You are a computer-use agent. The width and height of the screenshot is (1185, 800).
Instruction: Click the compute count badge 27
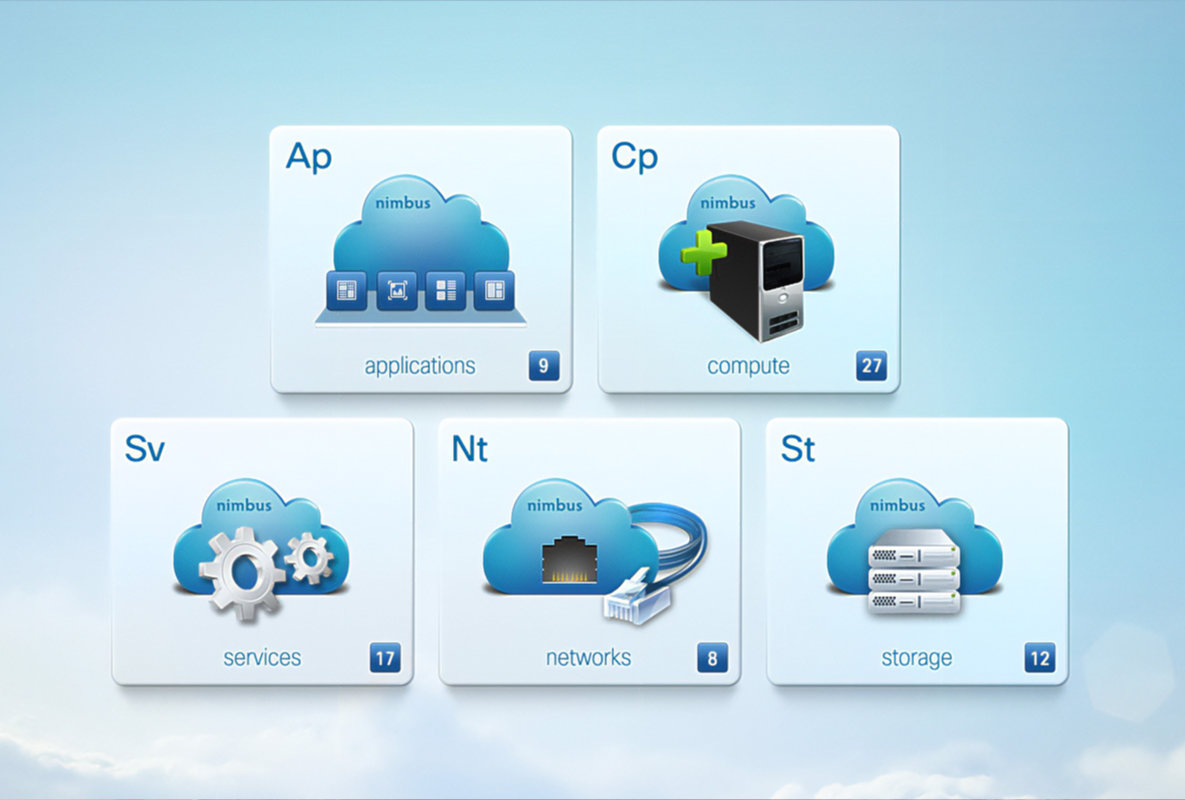[x=871, y=366]
